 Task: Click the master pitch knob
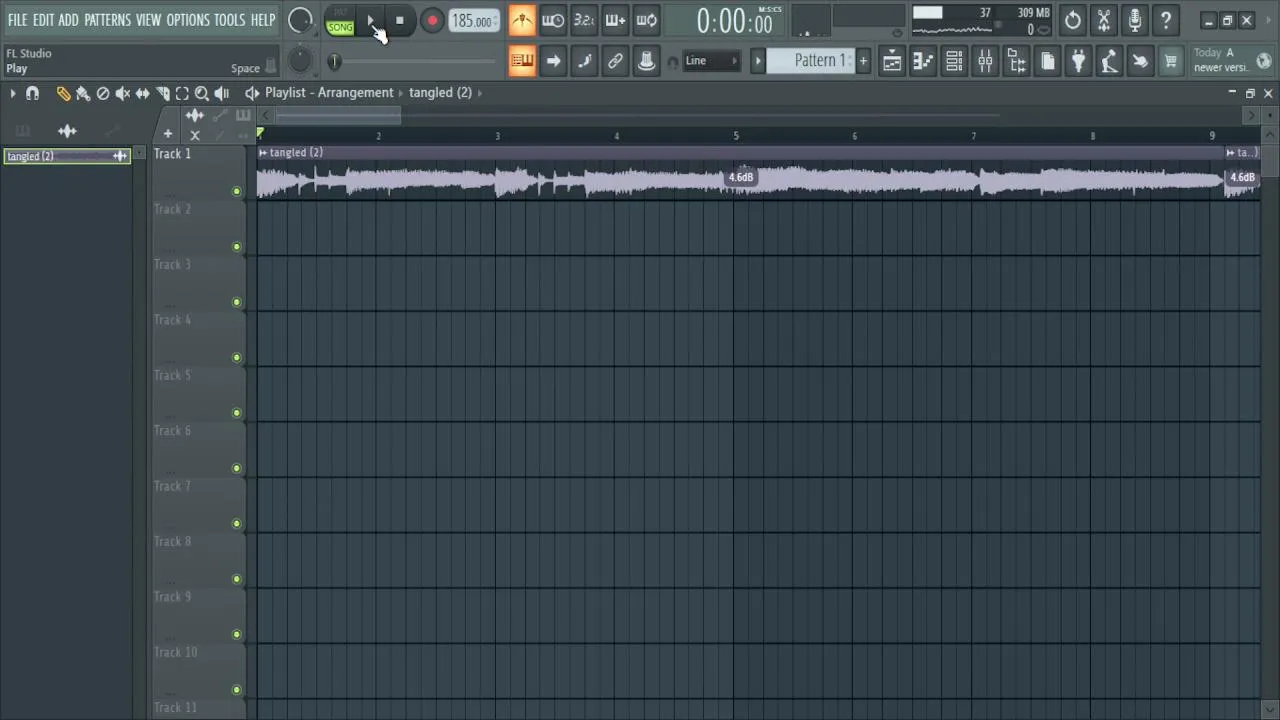click(x=299, y=61)
